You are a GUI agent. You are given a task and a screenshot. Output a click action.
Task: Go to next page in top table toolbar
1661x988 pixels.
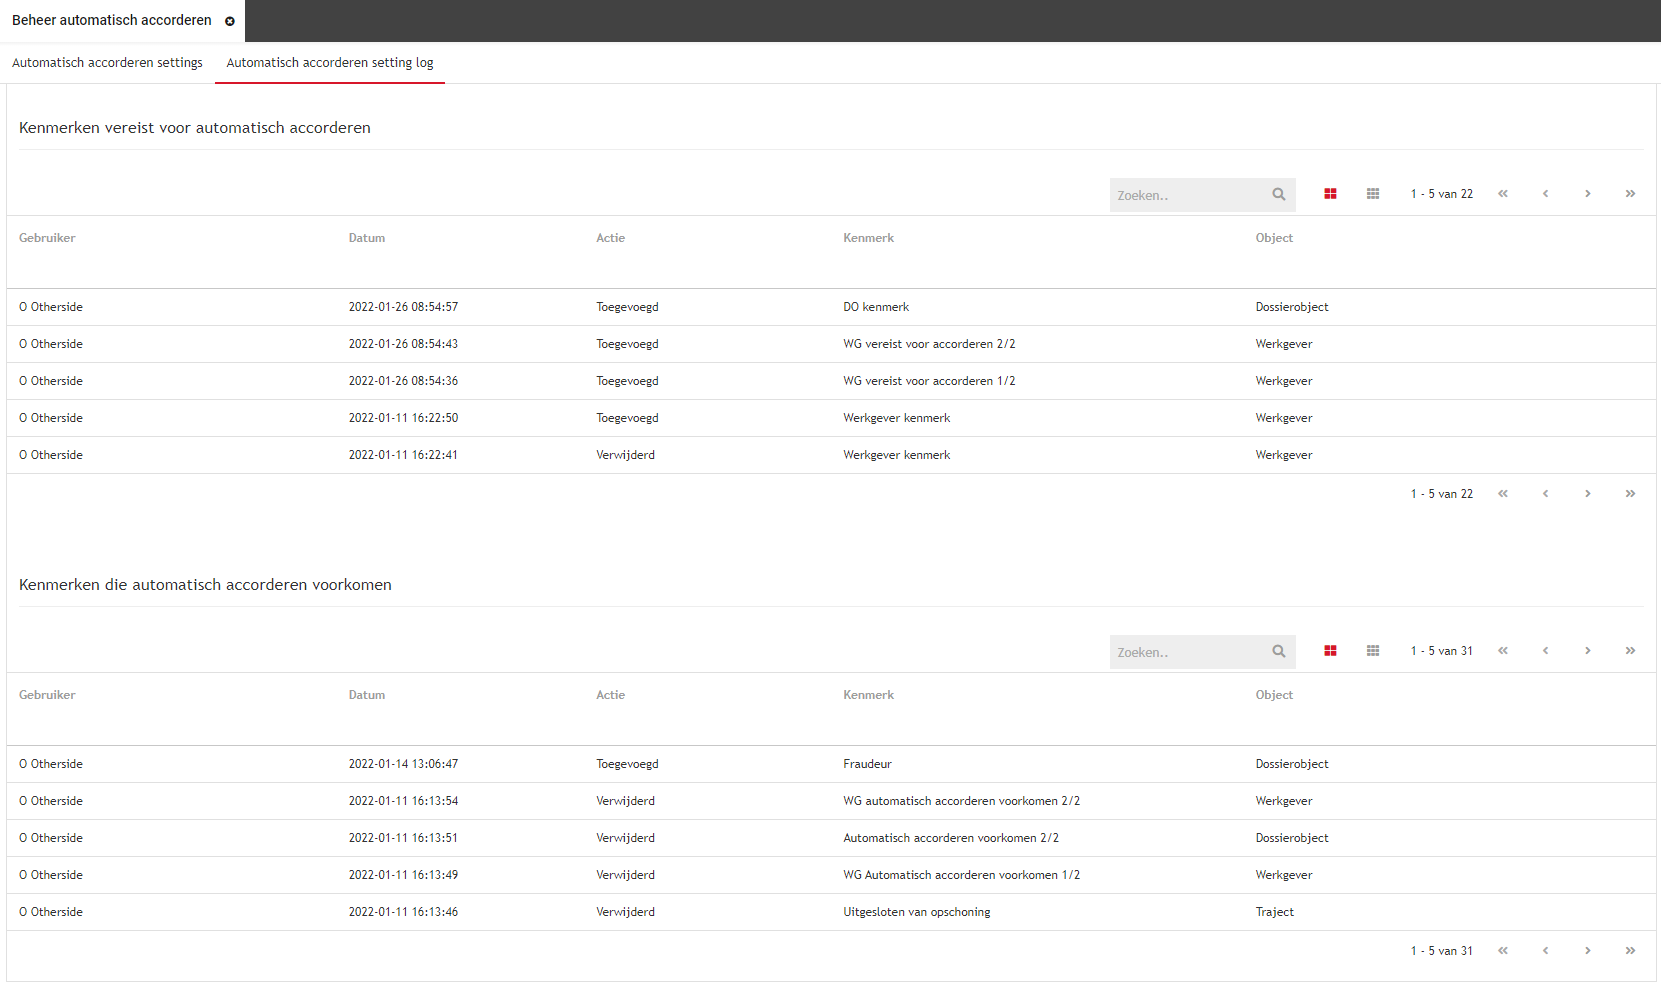click(x=1587, y=194)
